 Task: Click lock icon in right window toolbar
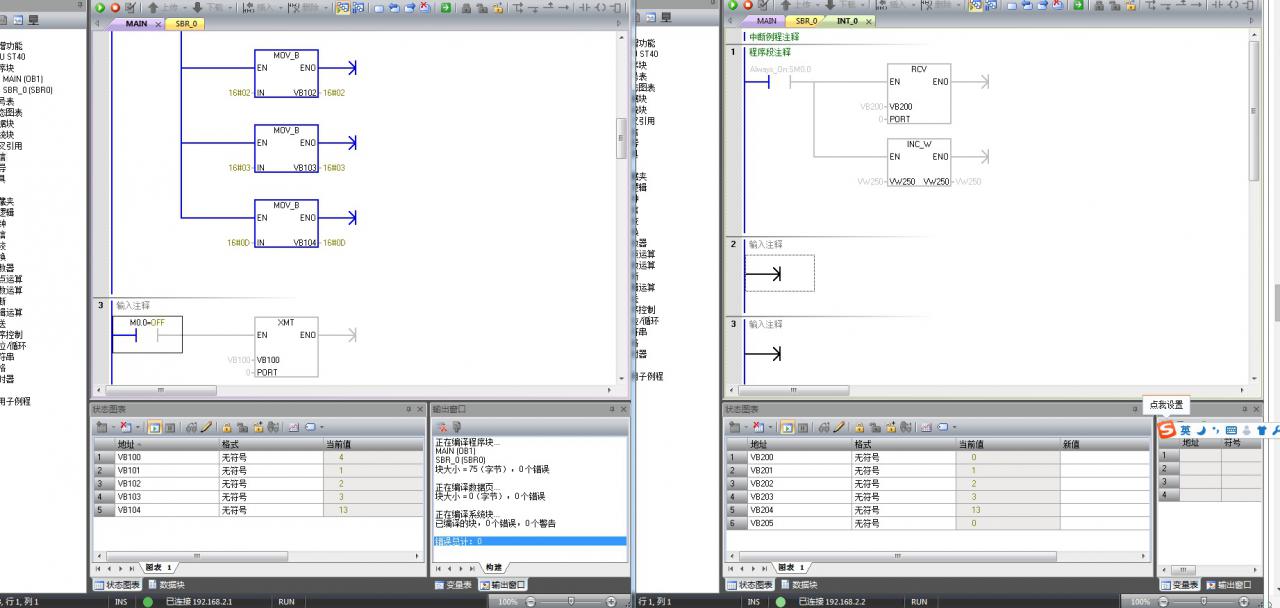pyautogui.click(x=1099, y=6)
